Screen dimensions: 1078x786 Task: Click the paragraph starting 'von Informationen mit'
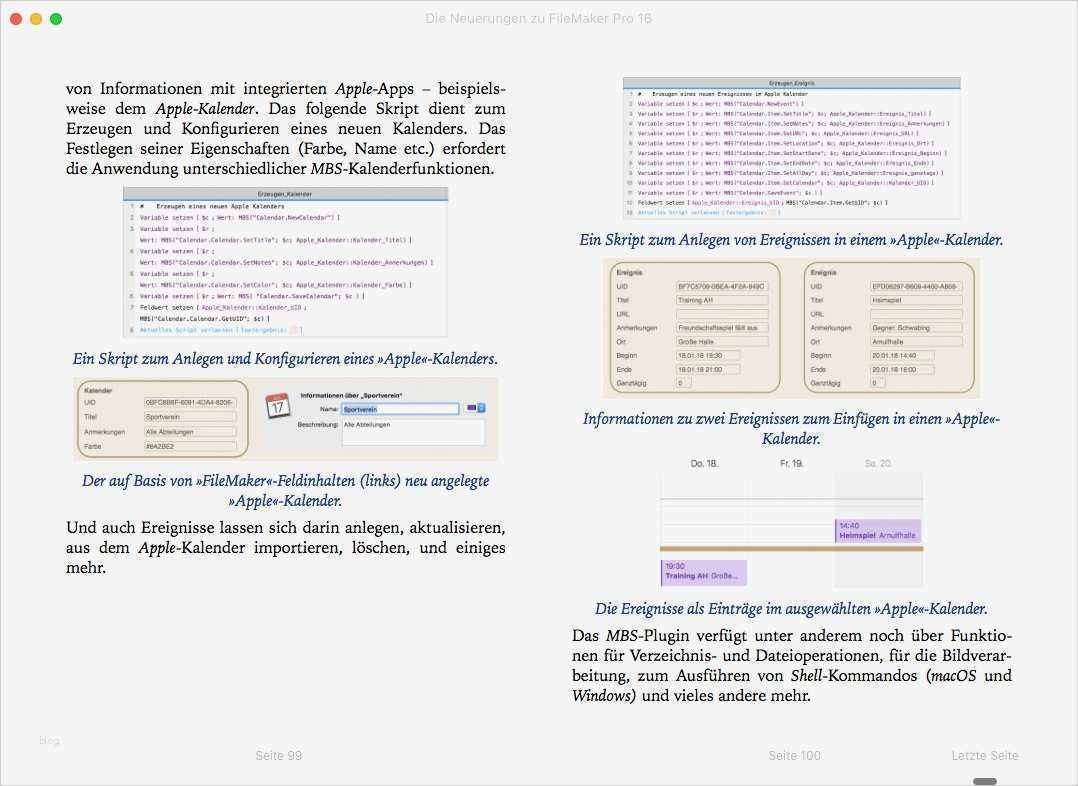coord(285,129)
